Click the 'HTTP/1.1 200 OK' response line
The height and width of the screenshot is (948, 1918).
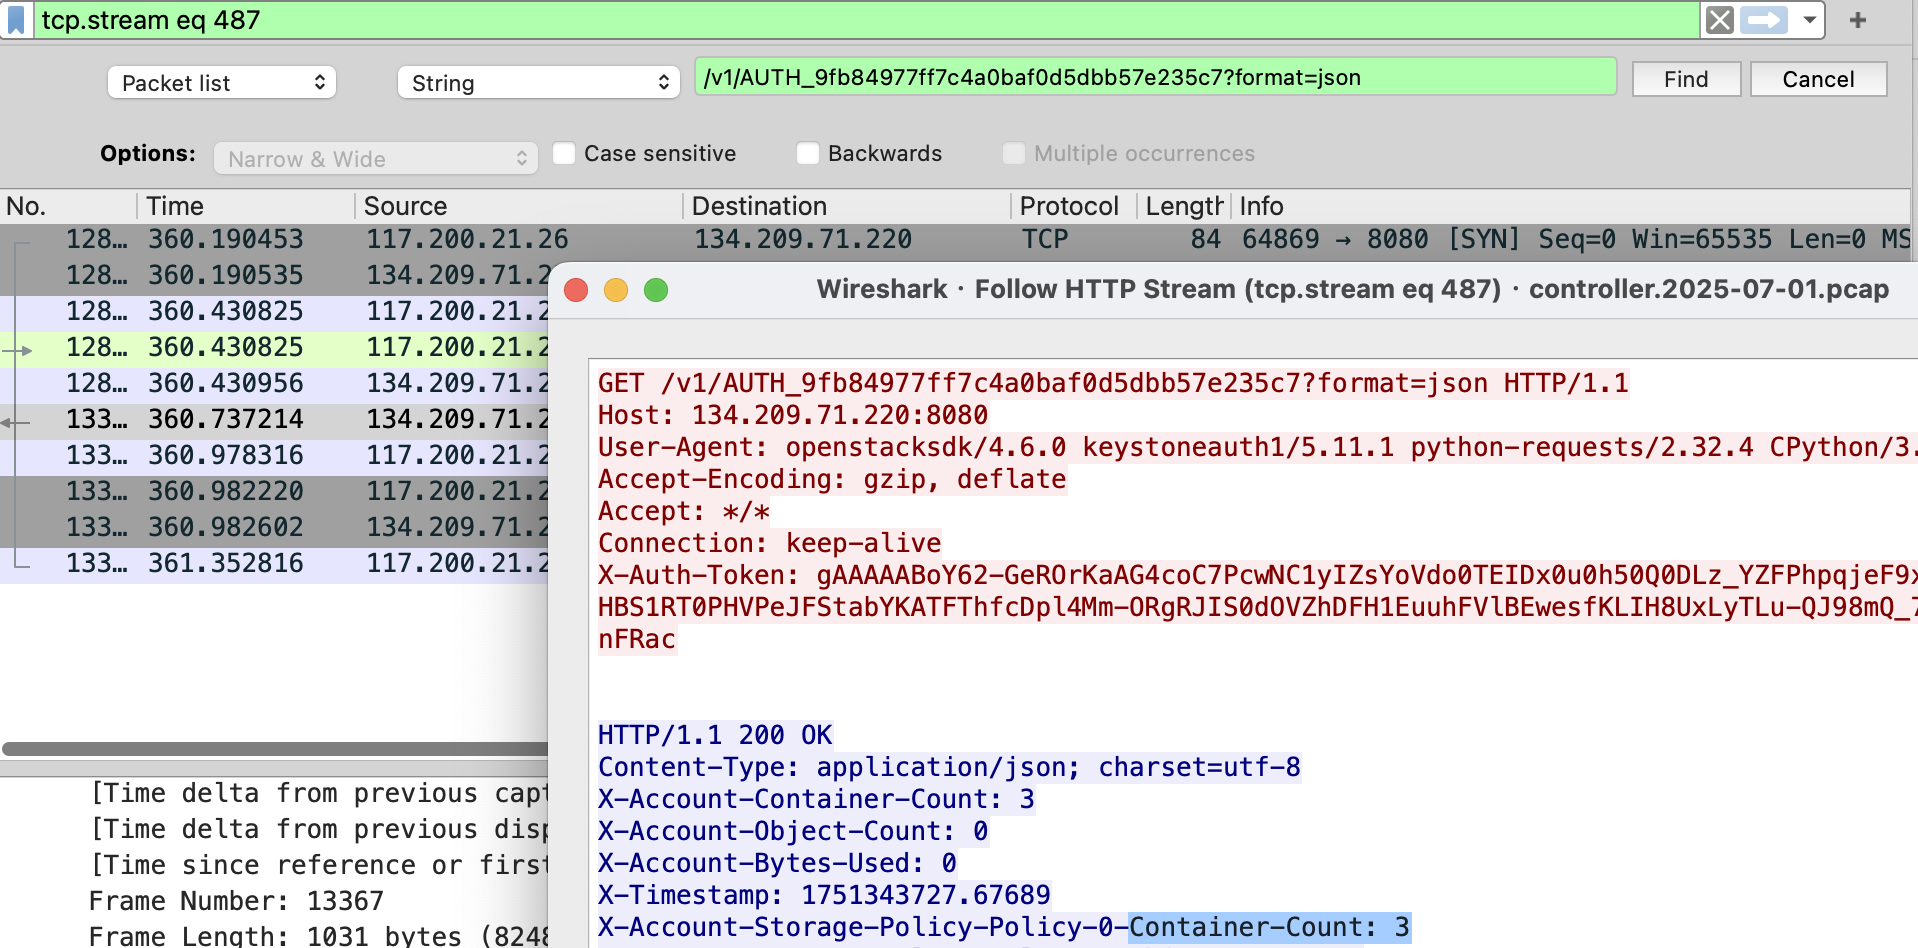coord(715,735)
